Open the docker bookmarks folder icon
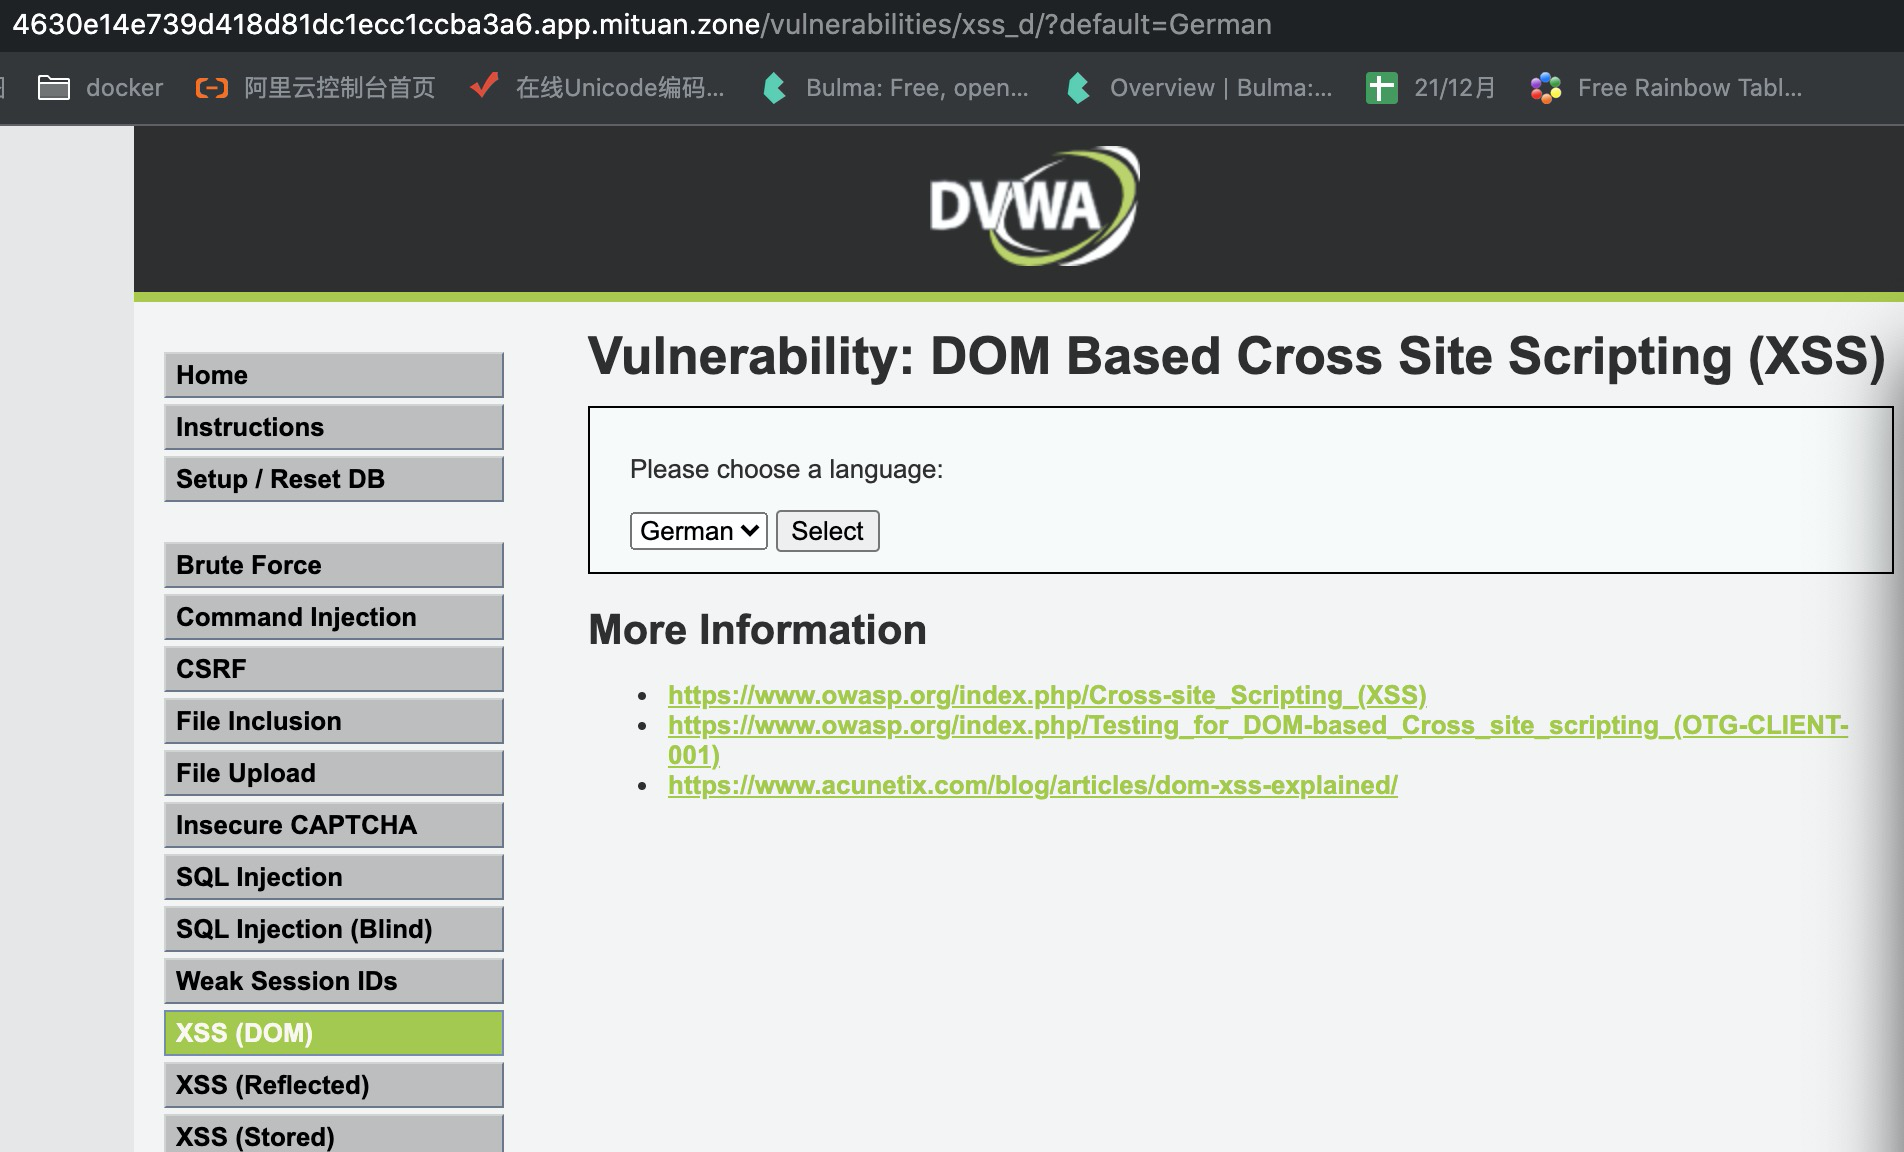Image resolution: width=1904 pixels, height=1152 pixels. (x=53, y=88)
